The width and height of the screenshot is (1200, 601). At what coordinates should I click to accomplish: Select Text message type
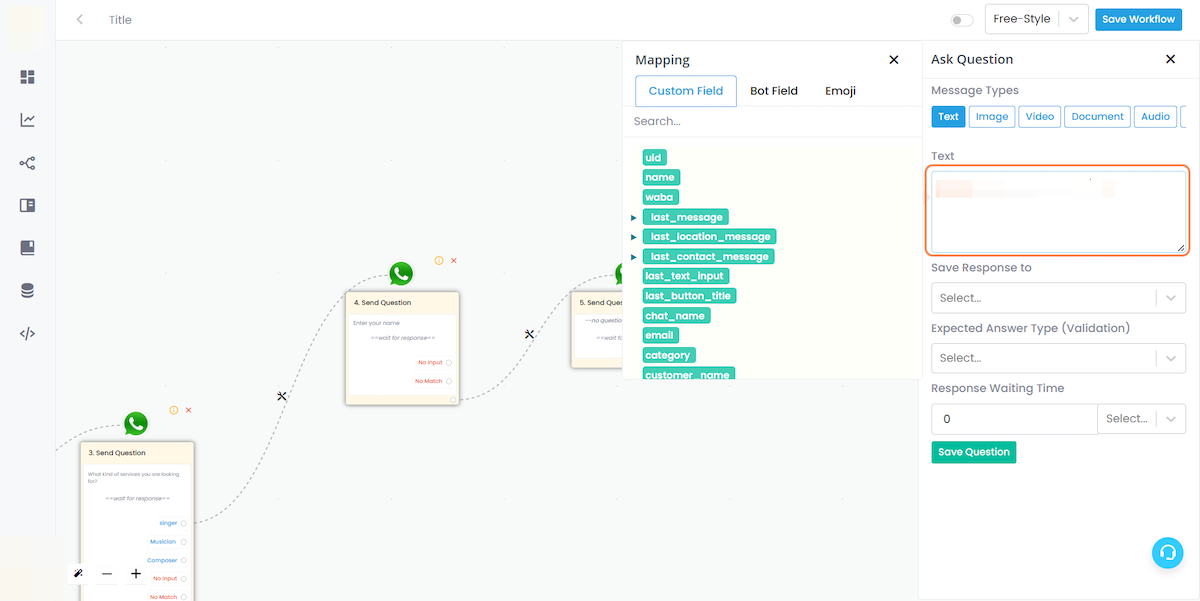[948, 117]
